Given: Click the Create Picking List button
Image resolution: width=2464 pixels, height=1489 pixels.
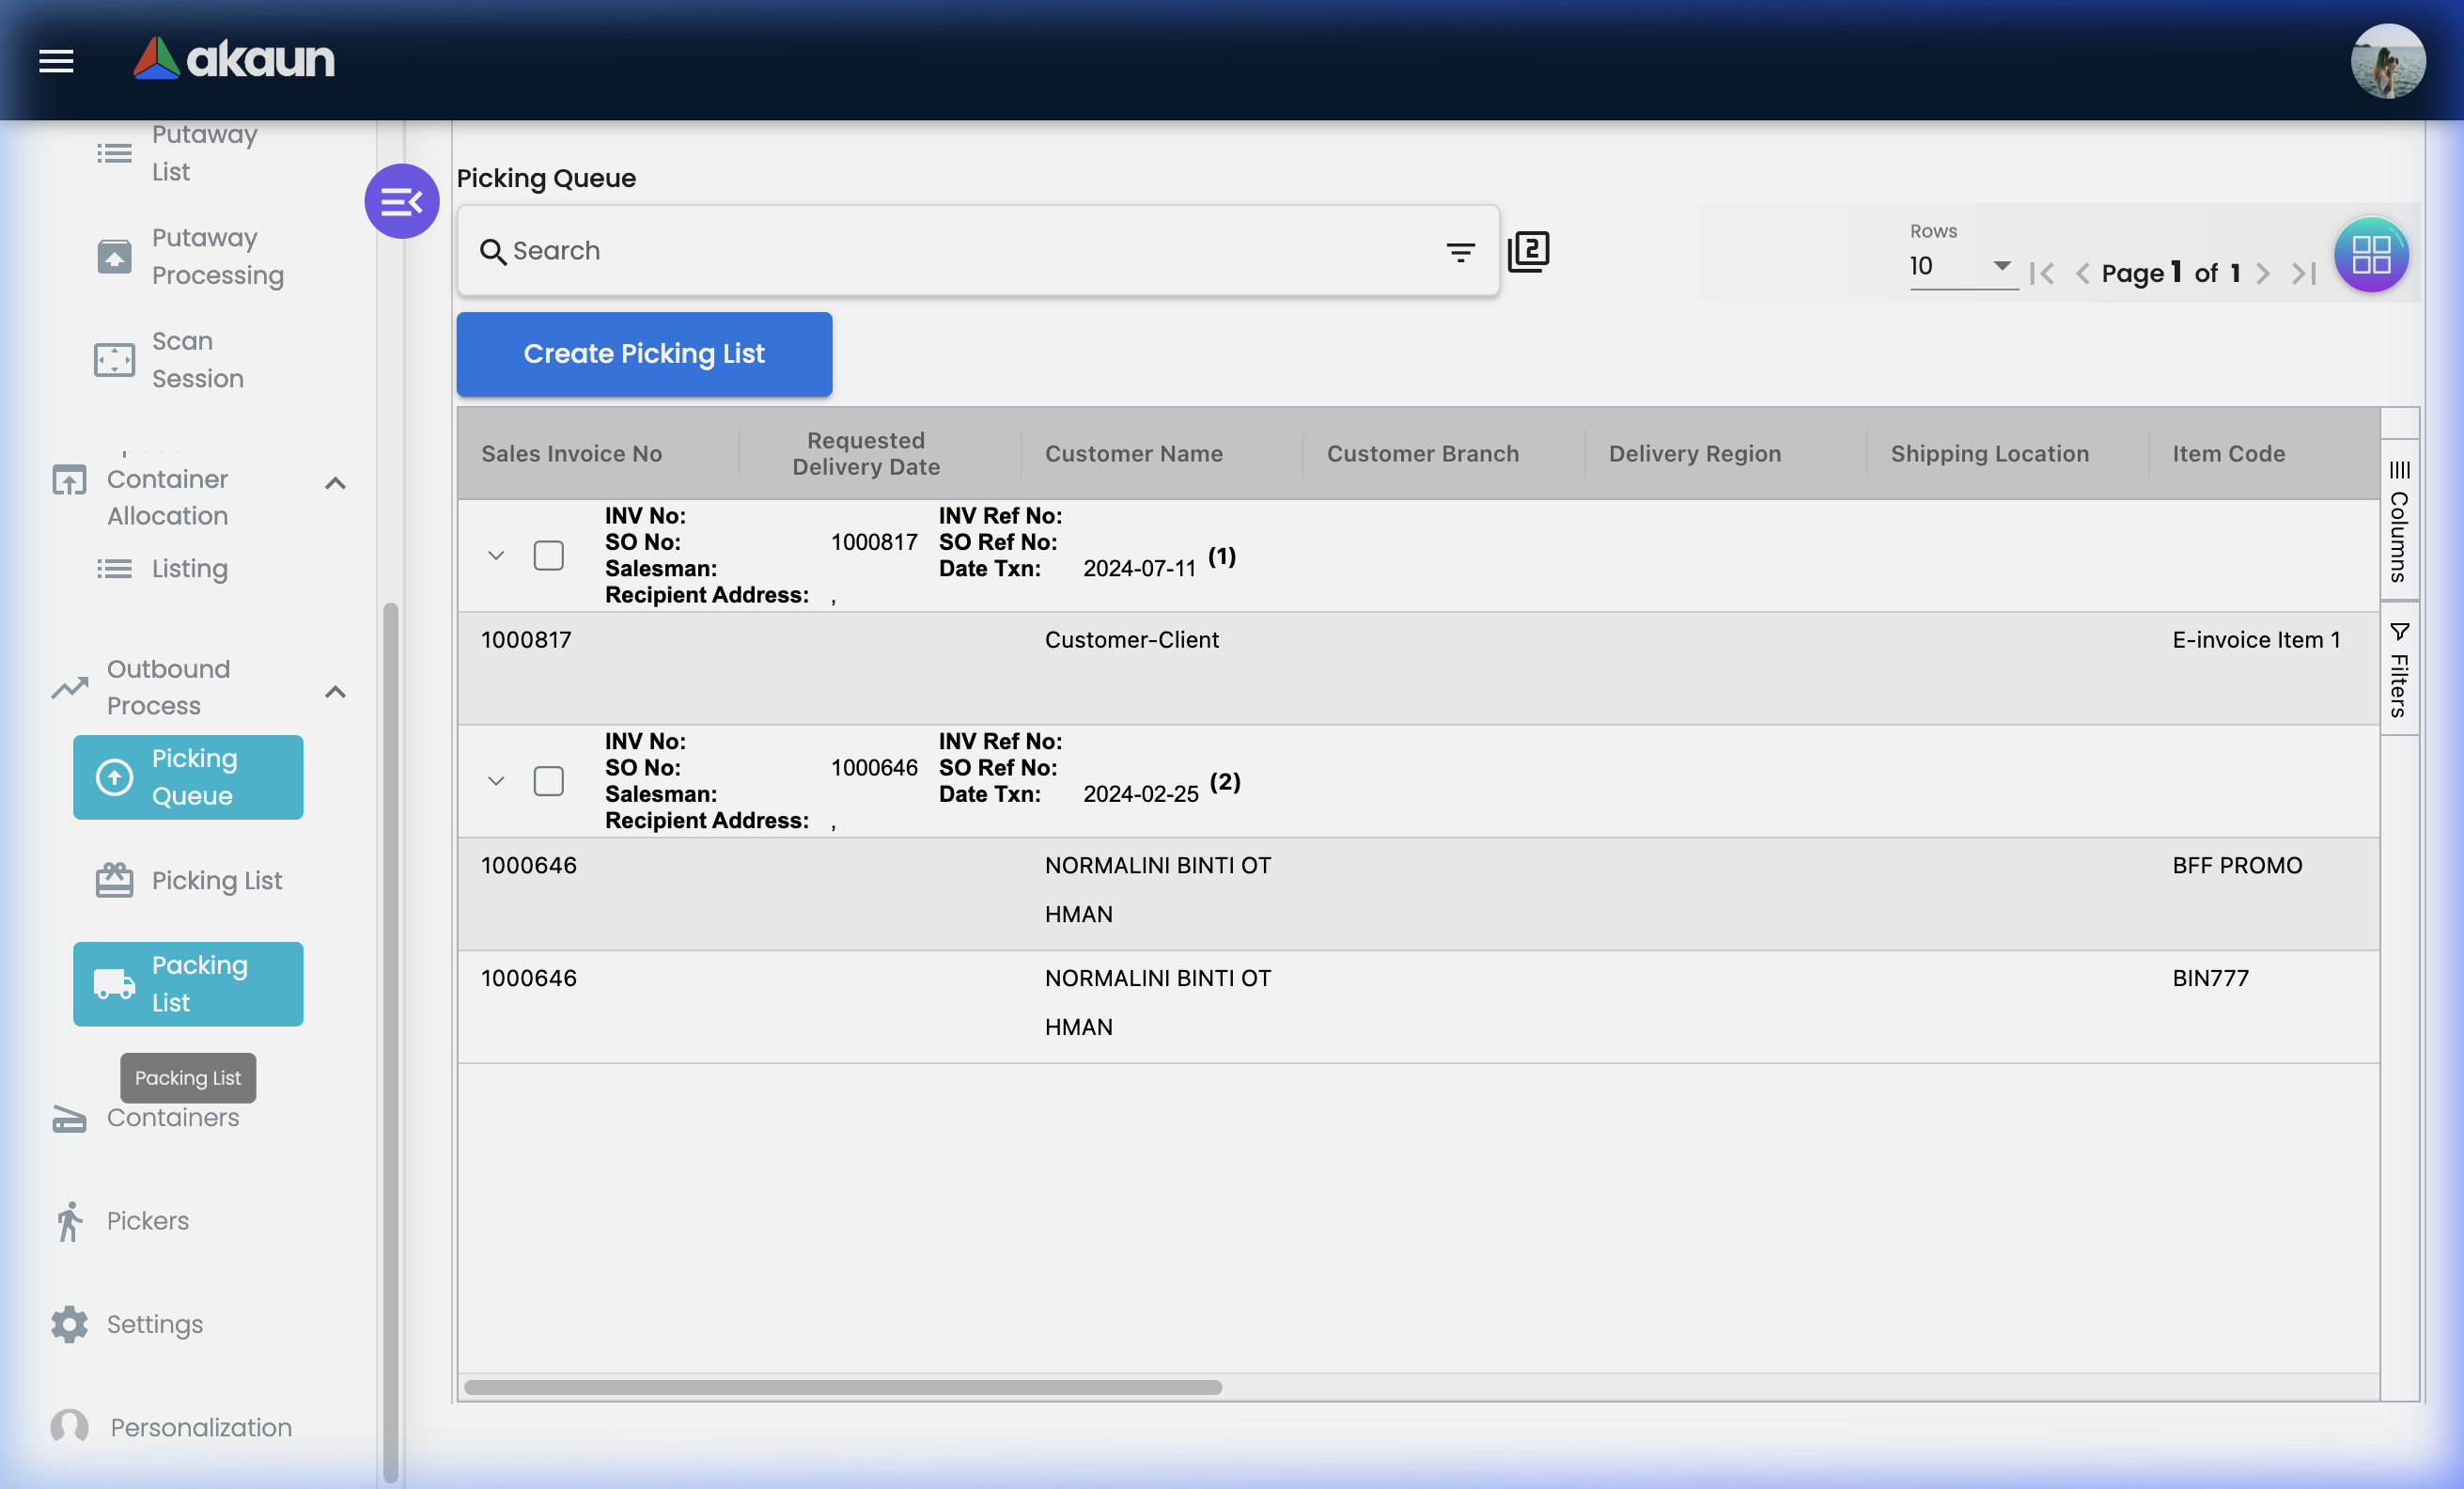Looking at the screenshot, I should click(644, 354).
